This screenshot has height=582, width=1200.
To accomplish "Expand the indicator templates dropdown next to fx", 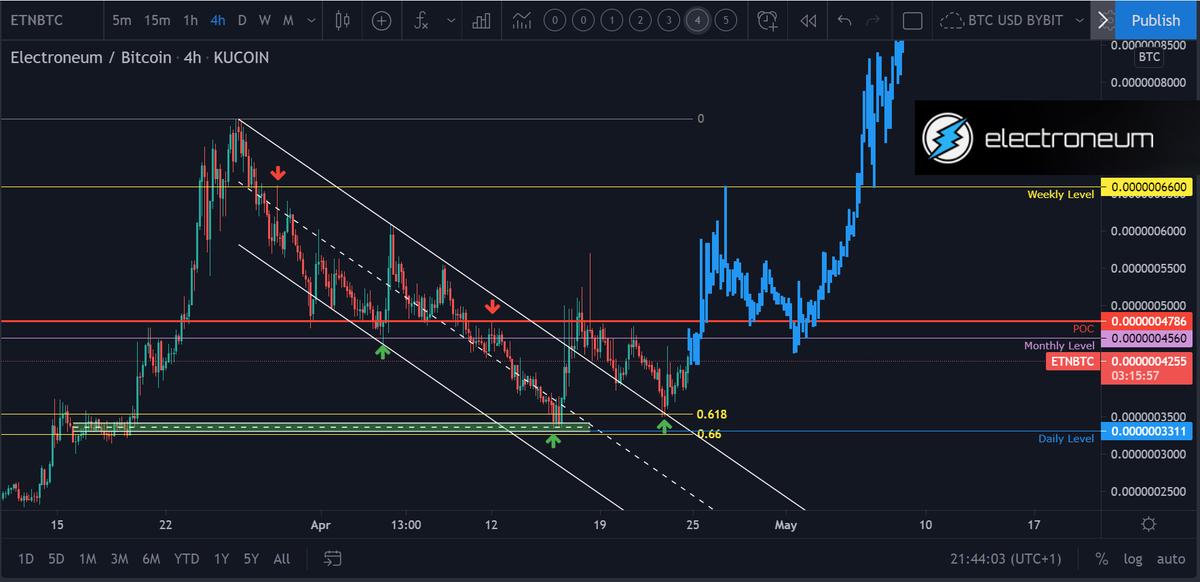I will (x=451, y=20).
